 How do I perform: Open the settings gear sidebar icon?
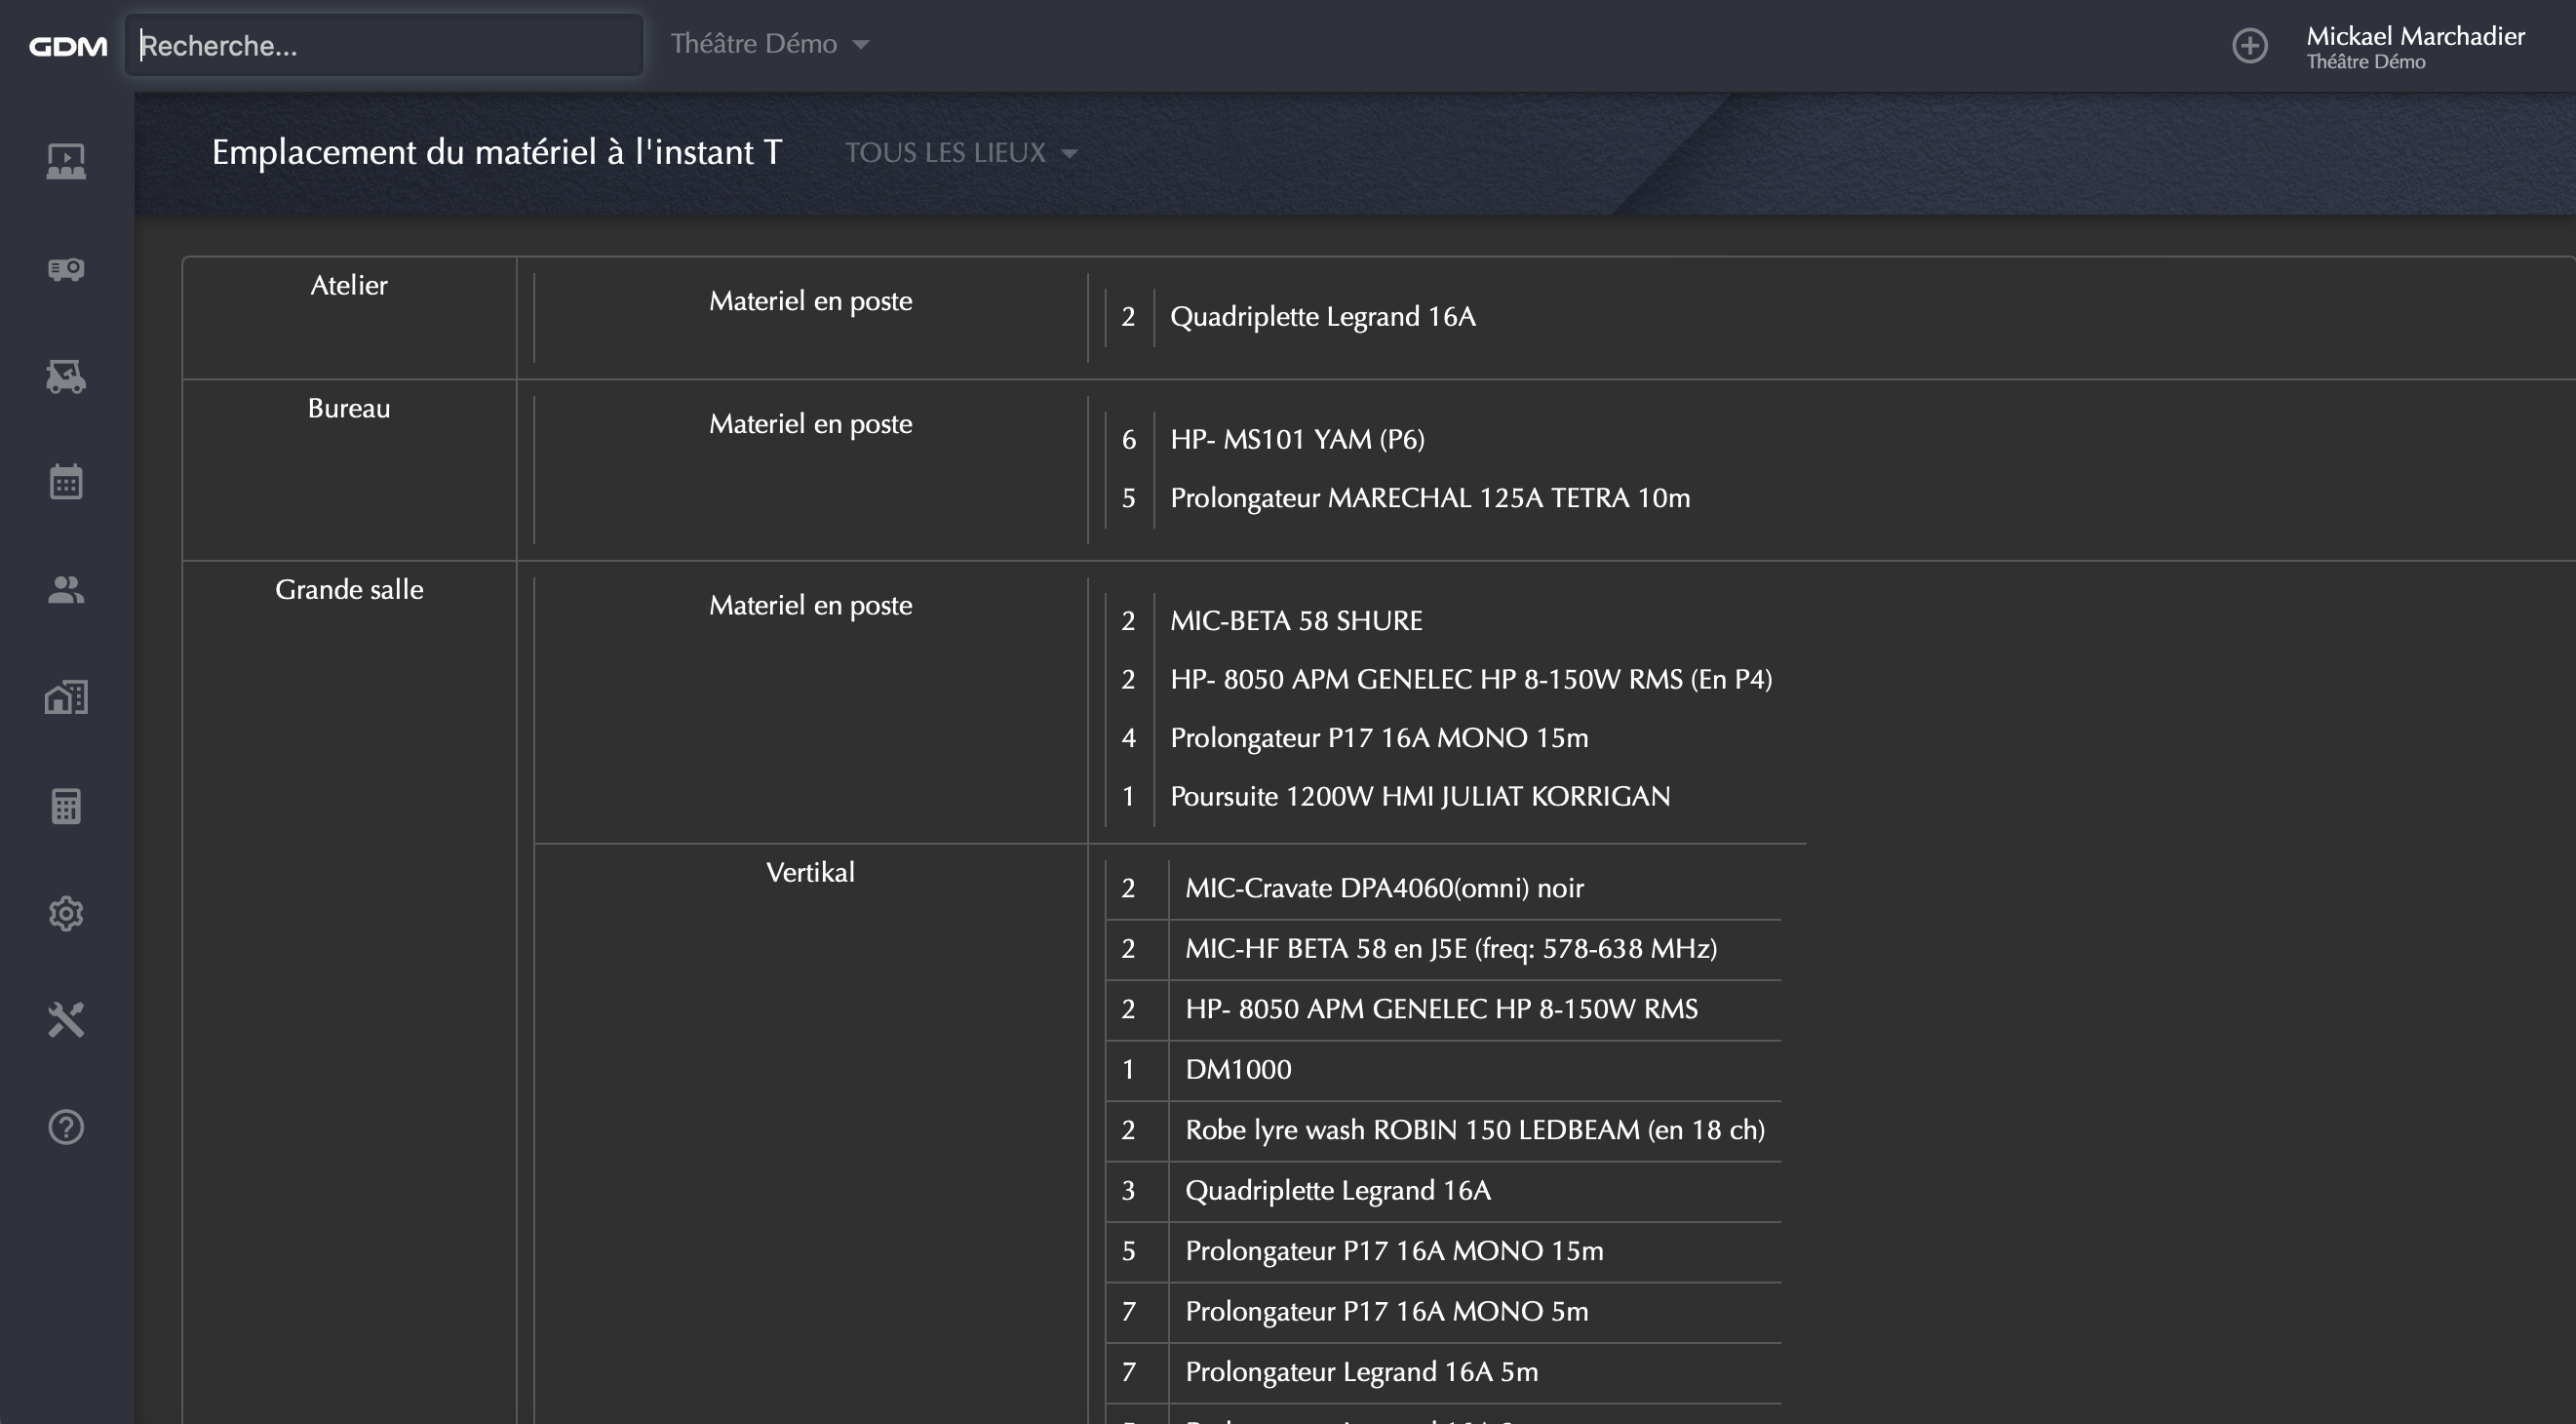coord(66,913)
